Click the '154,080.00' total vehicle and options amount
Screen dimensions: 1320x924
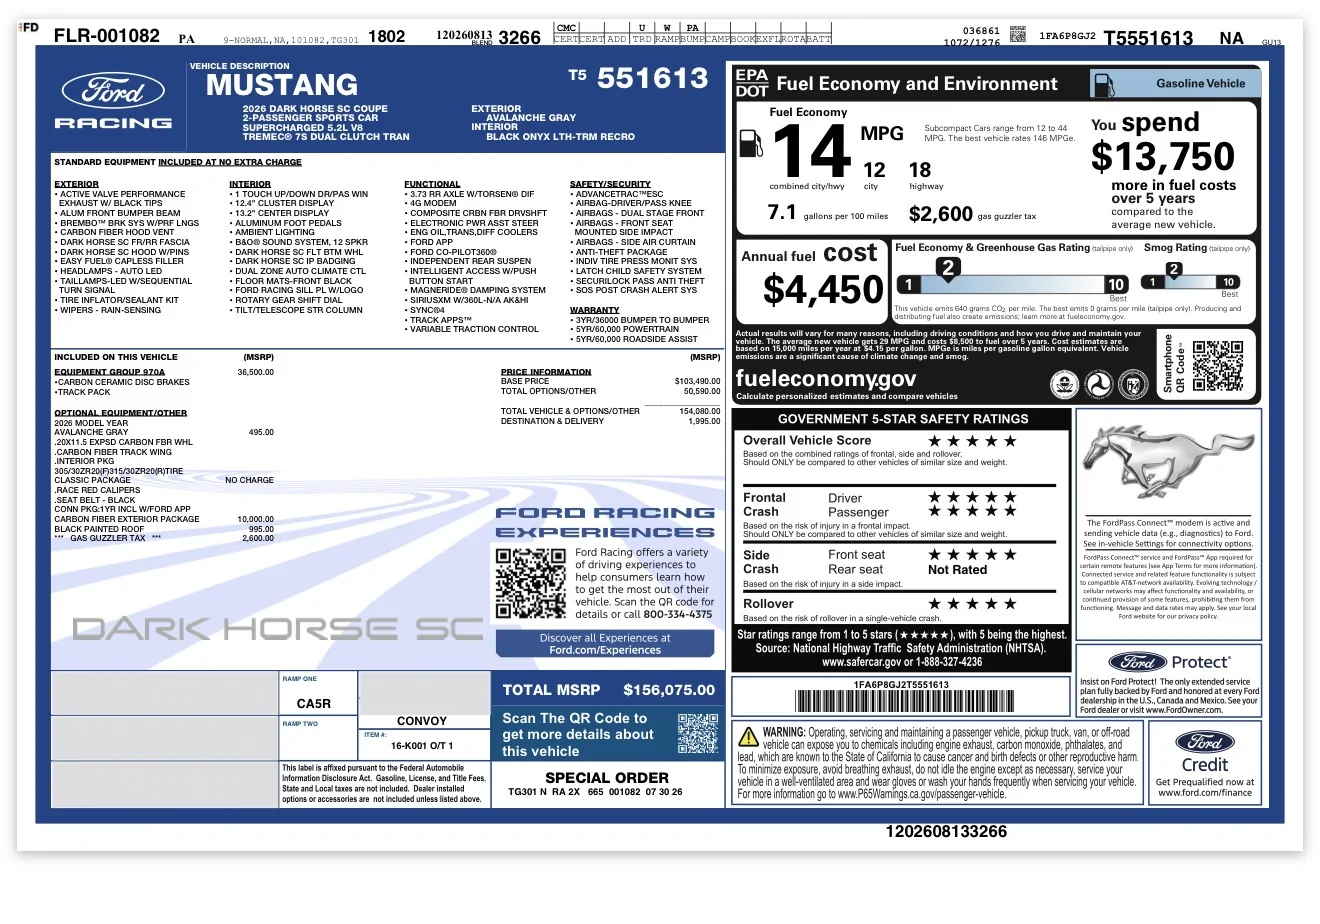[700, 411]
